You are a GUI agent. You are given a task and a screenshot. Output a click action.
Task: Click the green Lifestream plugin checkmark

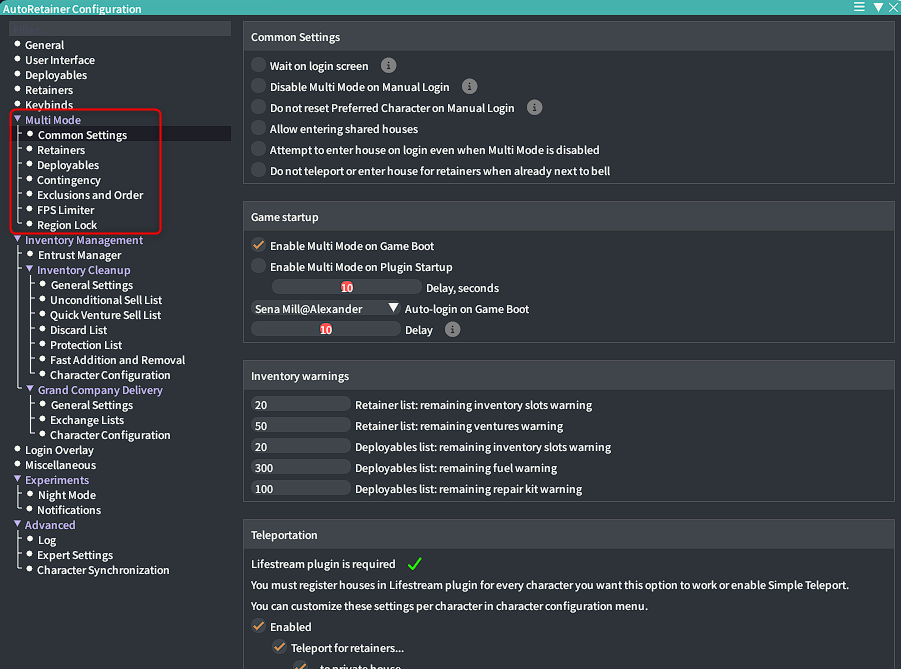tap(415, 564)
